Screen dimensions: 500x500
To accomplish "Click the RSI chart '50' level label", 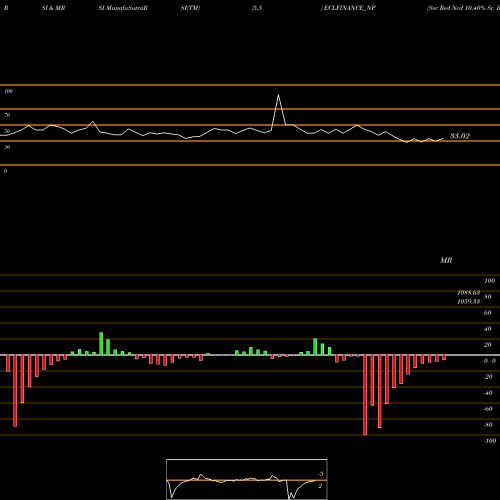I will 7,131.
